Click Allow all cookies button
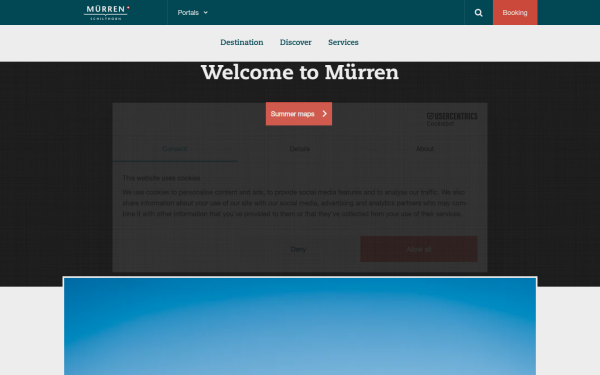This screenshot has height=375, width=600. [x=419, y=249]
